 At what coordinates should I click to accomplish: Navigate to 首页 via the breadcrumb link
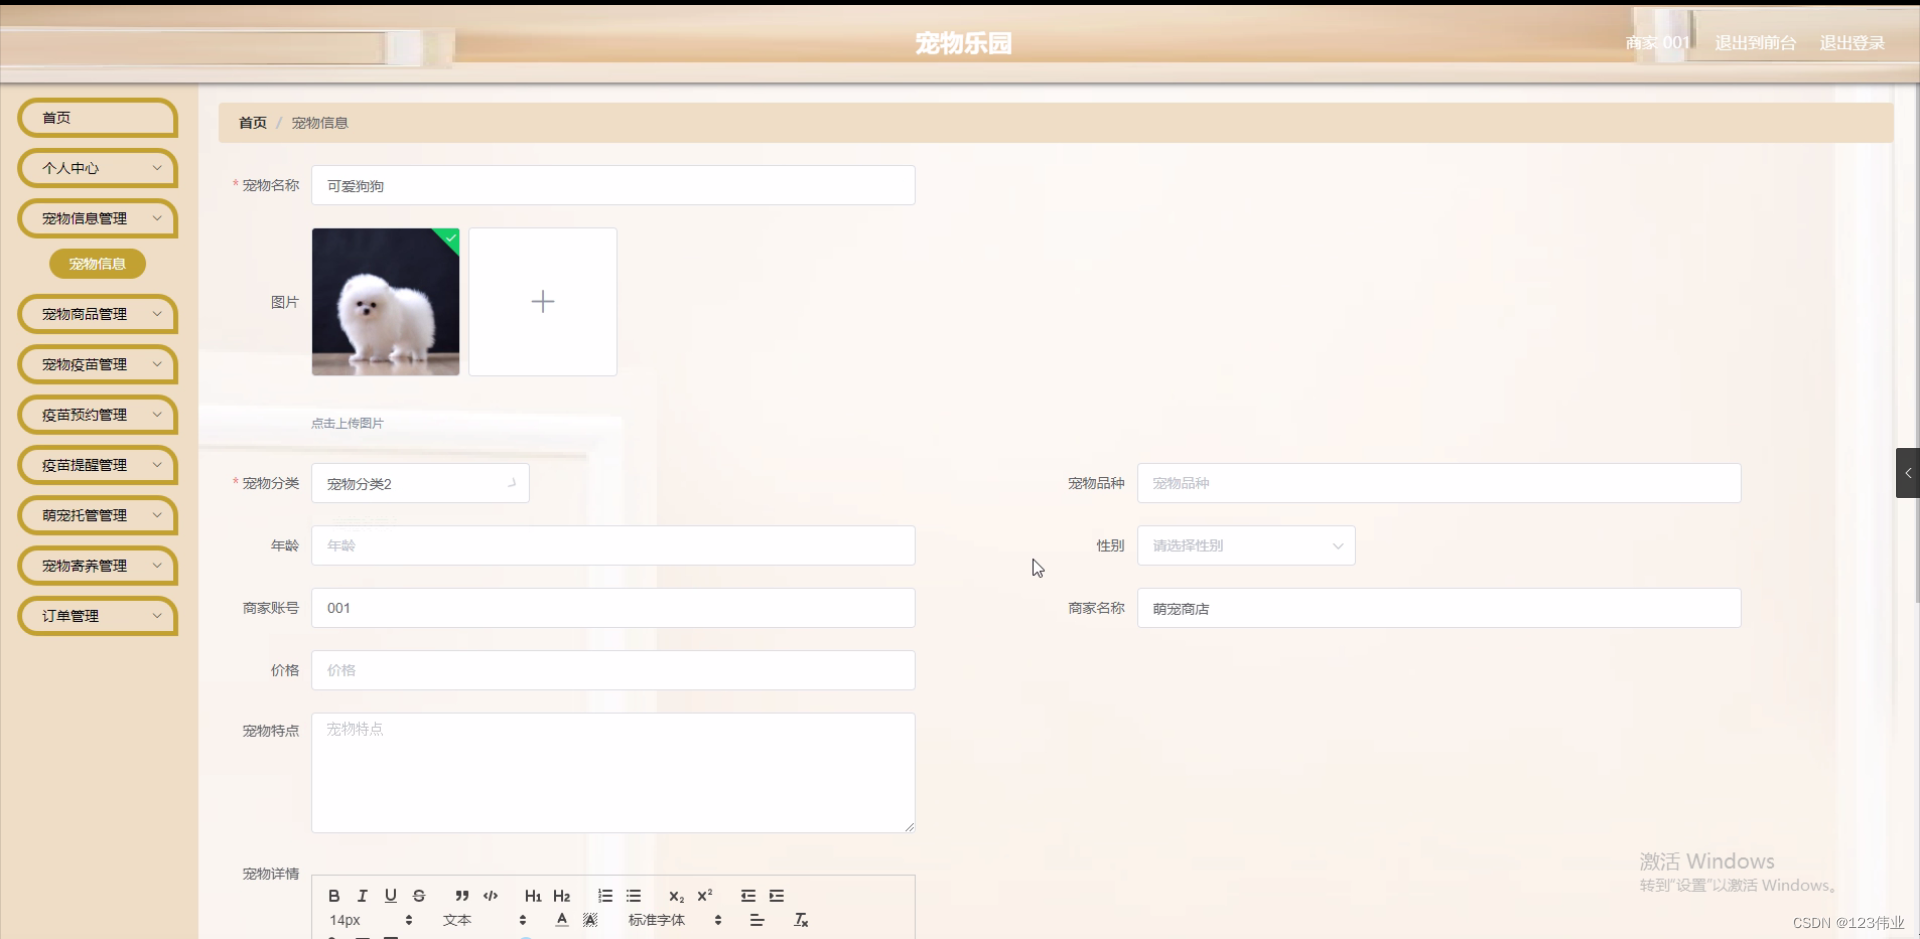click(252, 122)
